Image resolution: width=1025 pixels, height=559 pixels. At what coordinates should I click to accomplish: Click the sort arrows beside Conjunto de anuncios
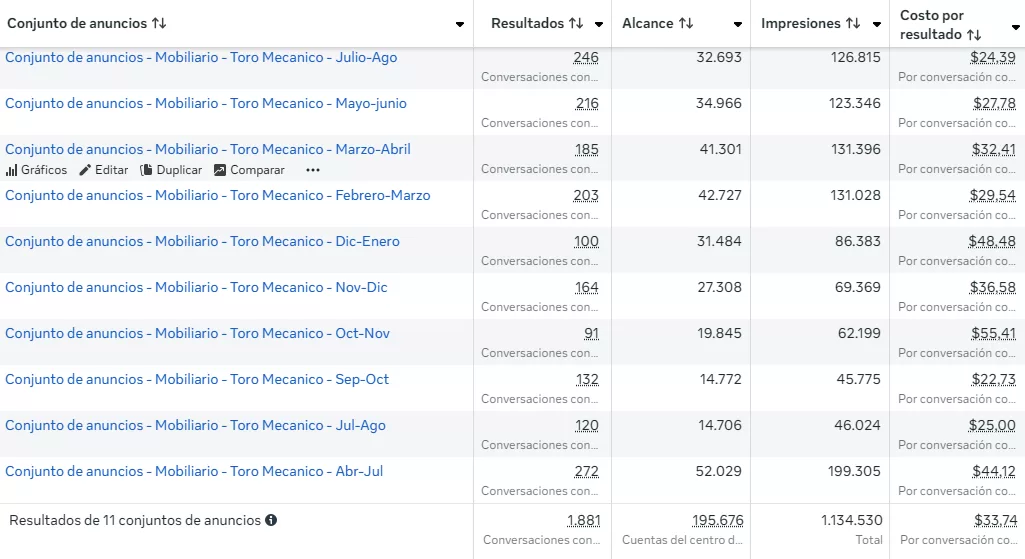pos(159,23)
